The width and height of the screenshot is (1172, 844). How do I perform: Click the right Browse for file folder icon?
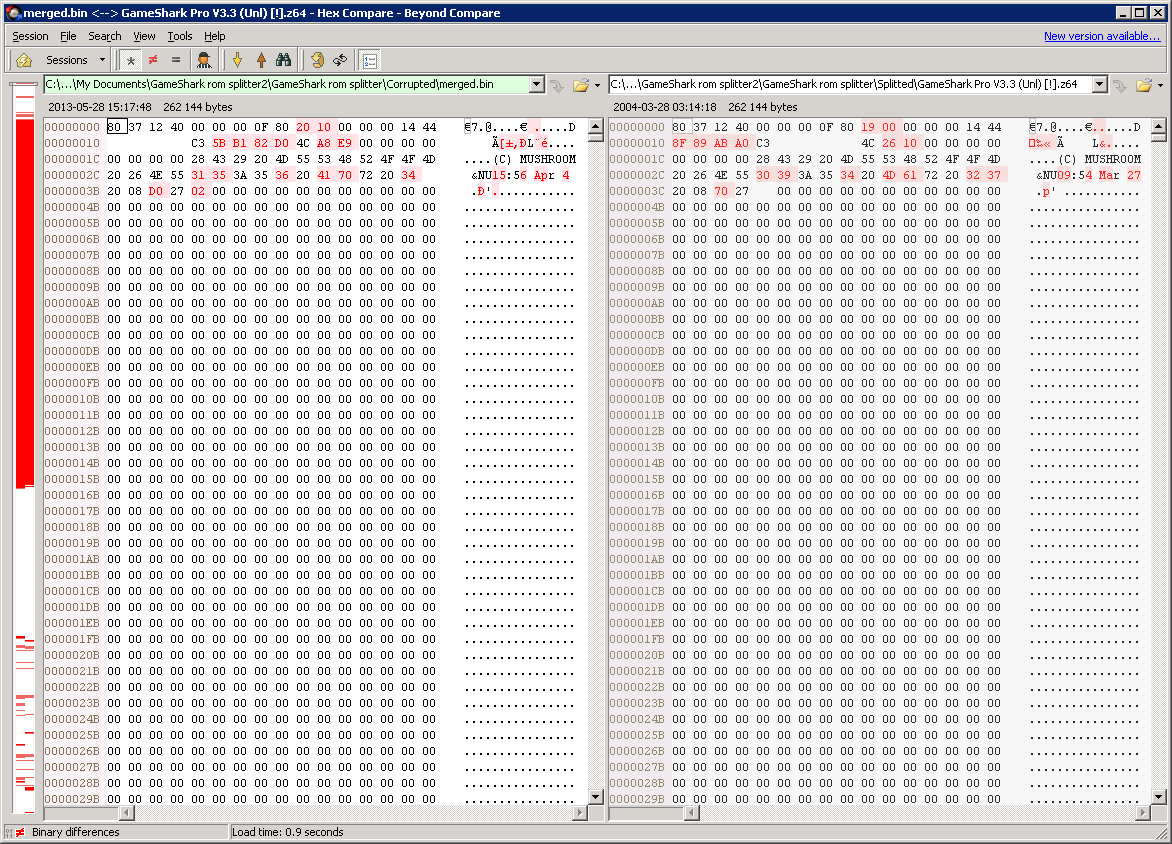pos(1144,85)
